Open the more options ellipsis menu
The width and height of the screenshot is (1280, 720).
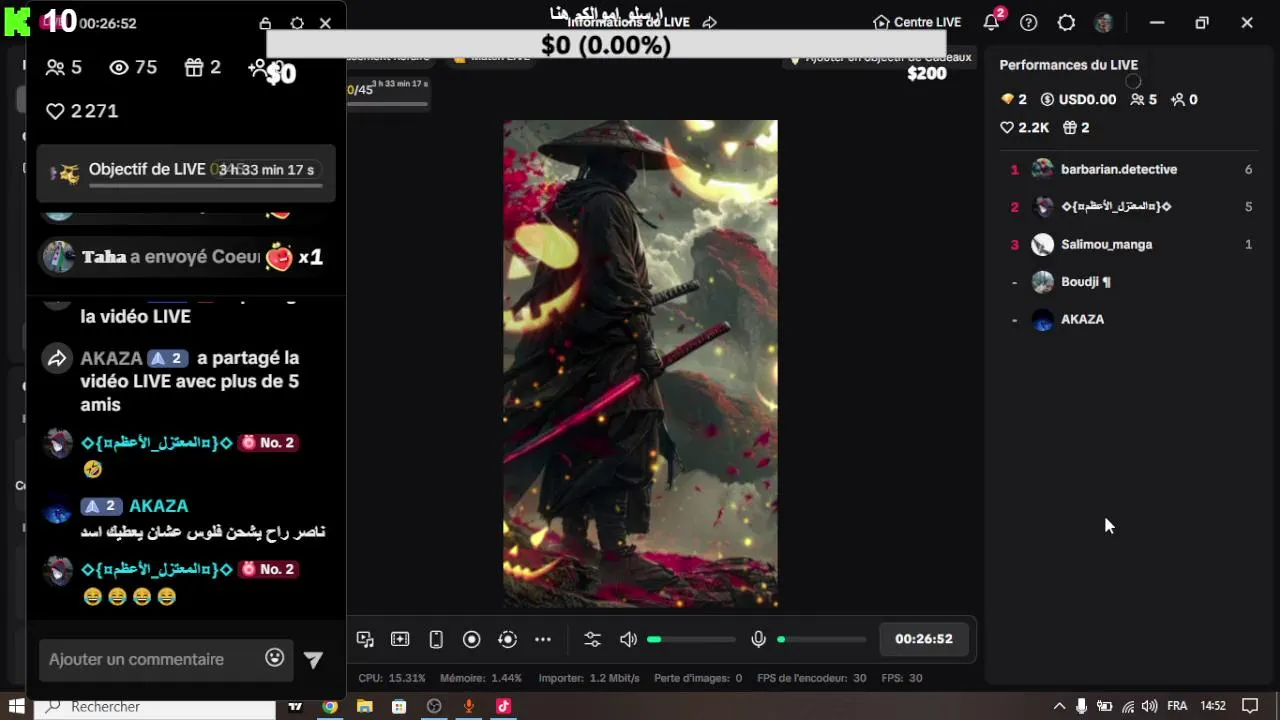543,639
